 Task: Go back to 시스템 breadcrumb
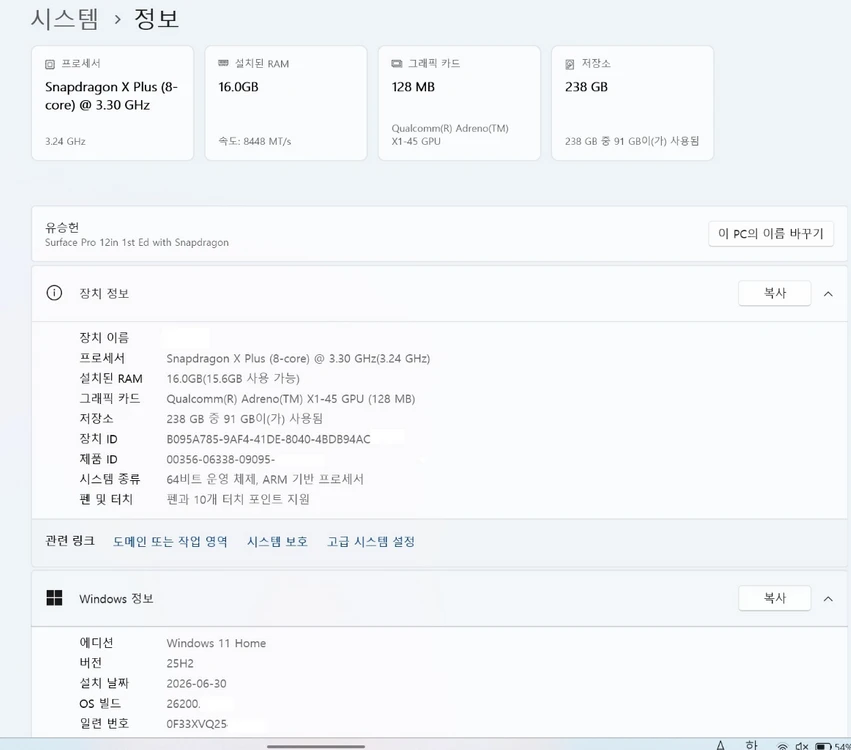pyautogui.click(x=65, y=19)
